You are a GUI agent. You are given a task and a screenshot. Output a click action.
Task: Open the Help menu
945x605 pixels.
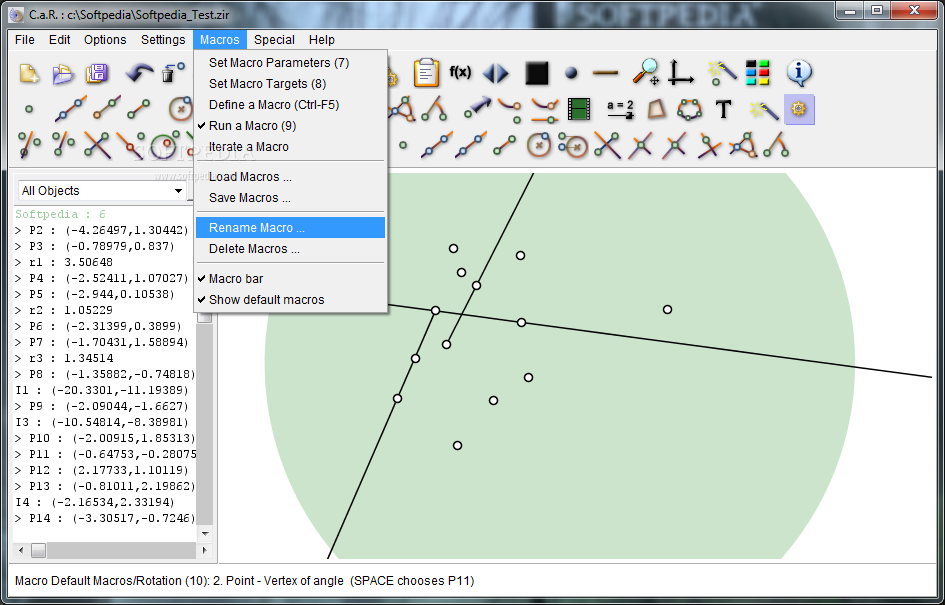(x=322, y=40)
